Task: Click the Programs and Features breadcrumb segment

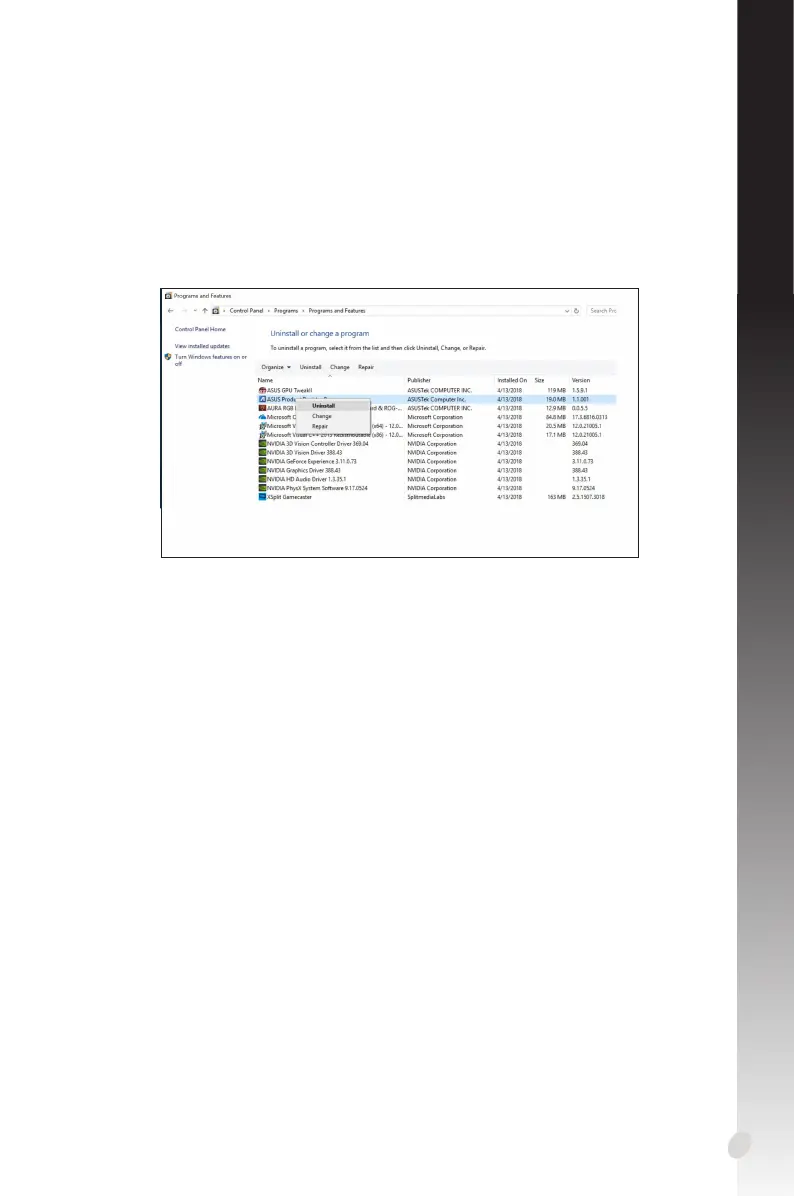Action: (x=337, y=310)
